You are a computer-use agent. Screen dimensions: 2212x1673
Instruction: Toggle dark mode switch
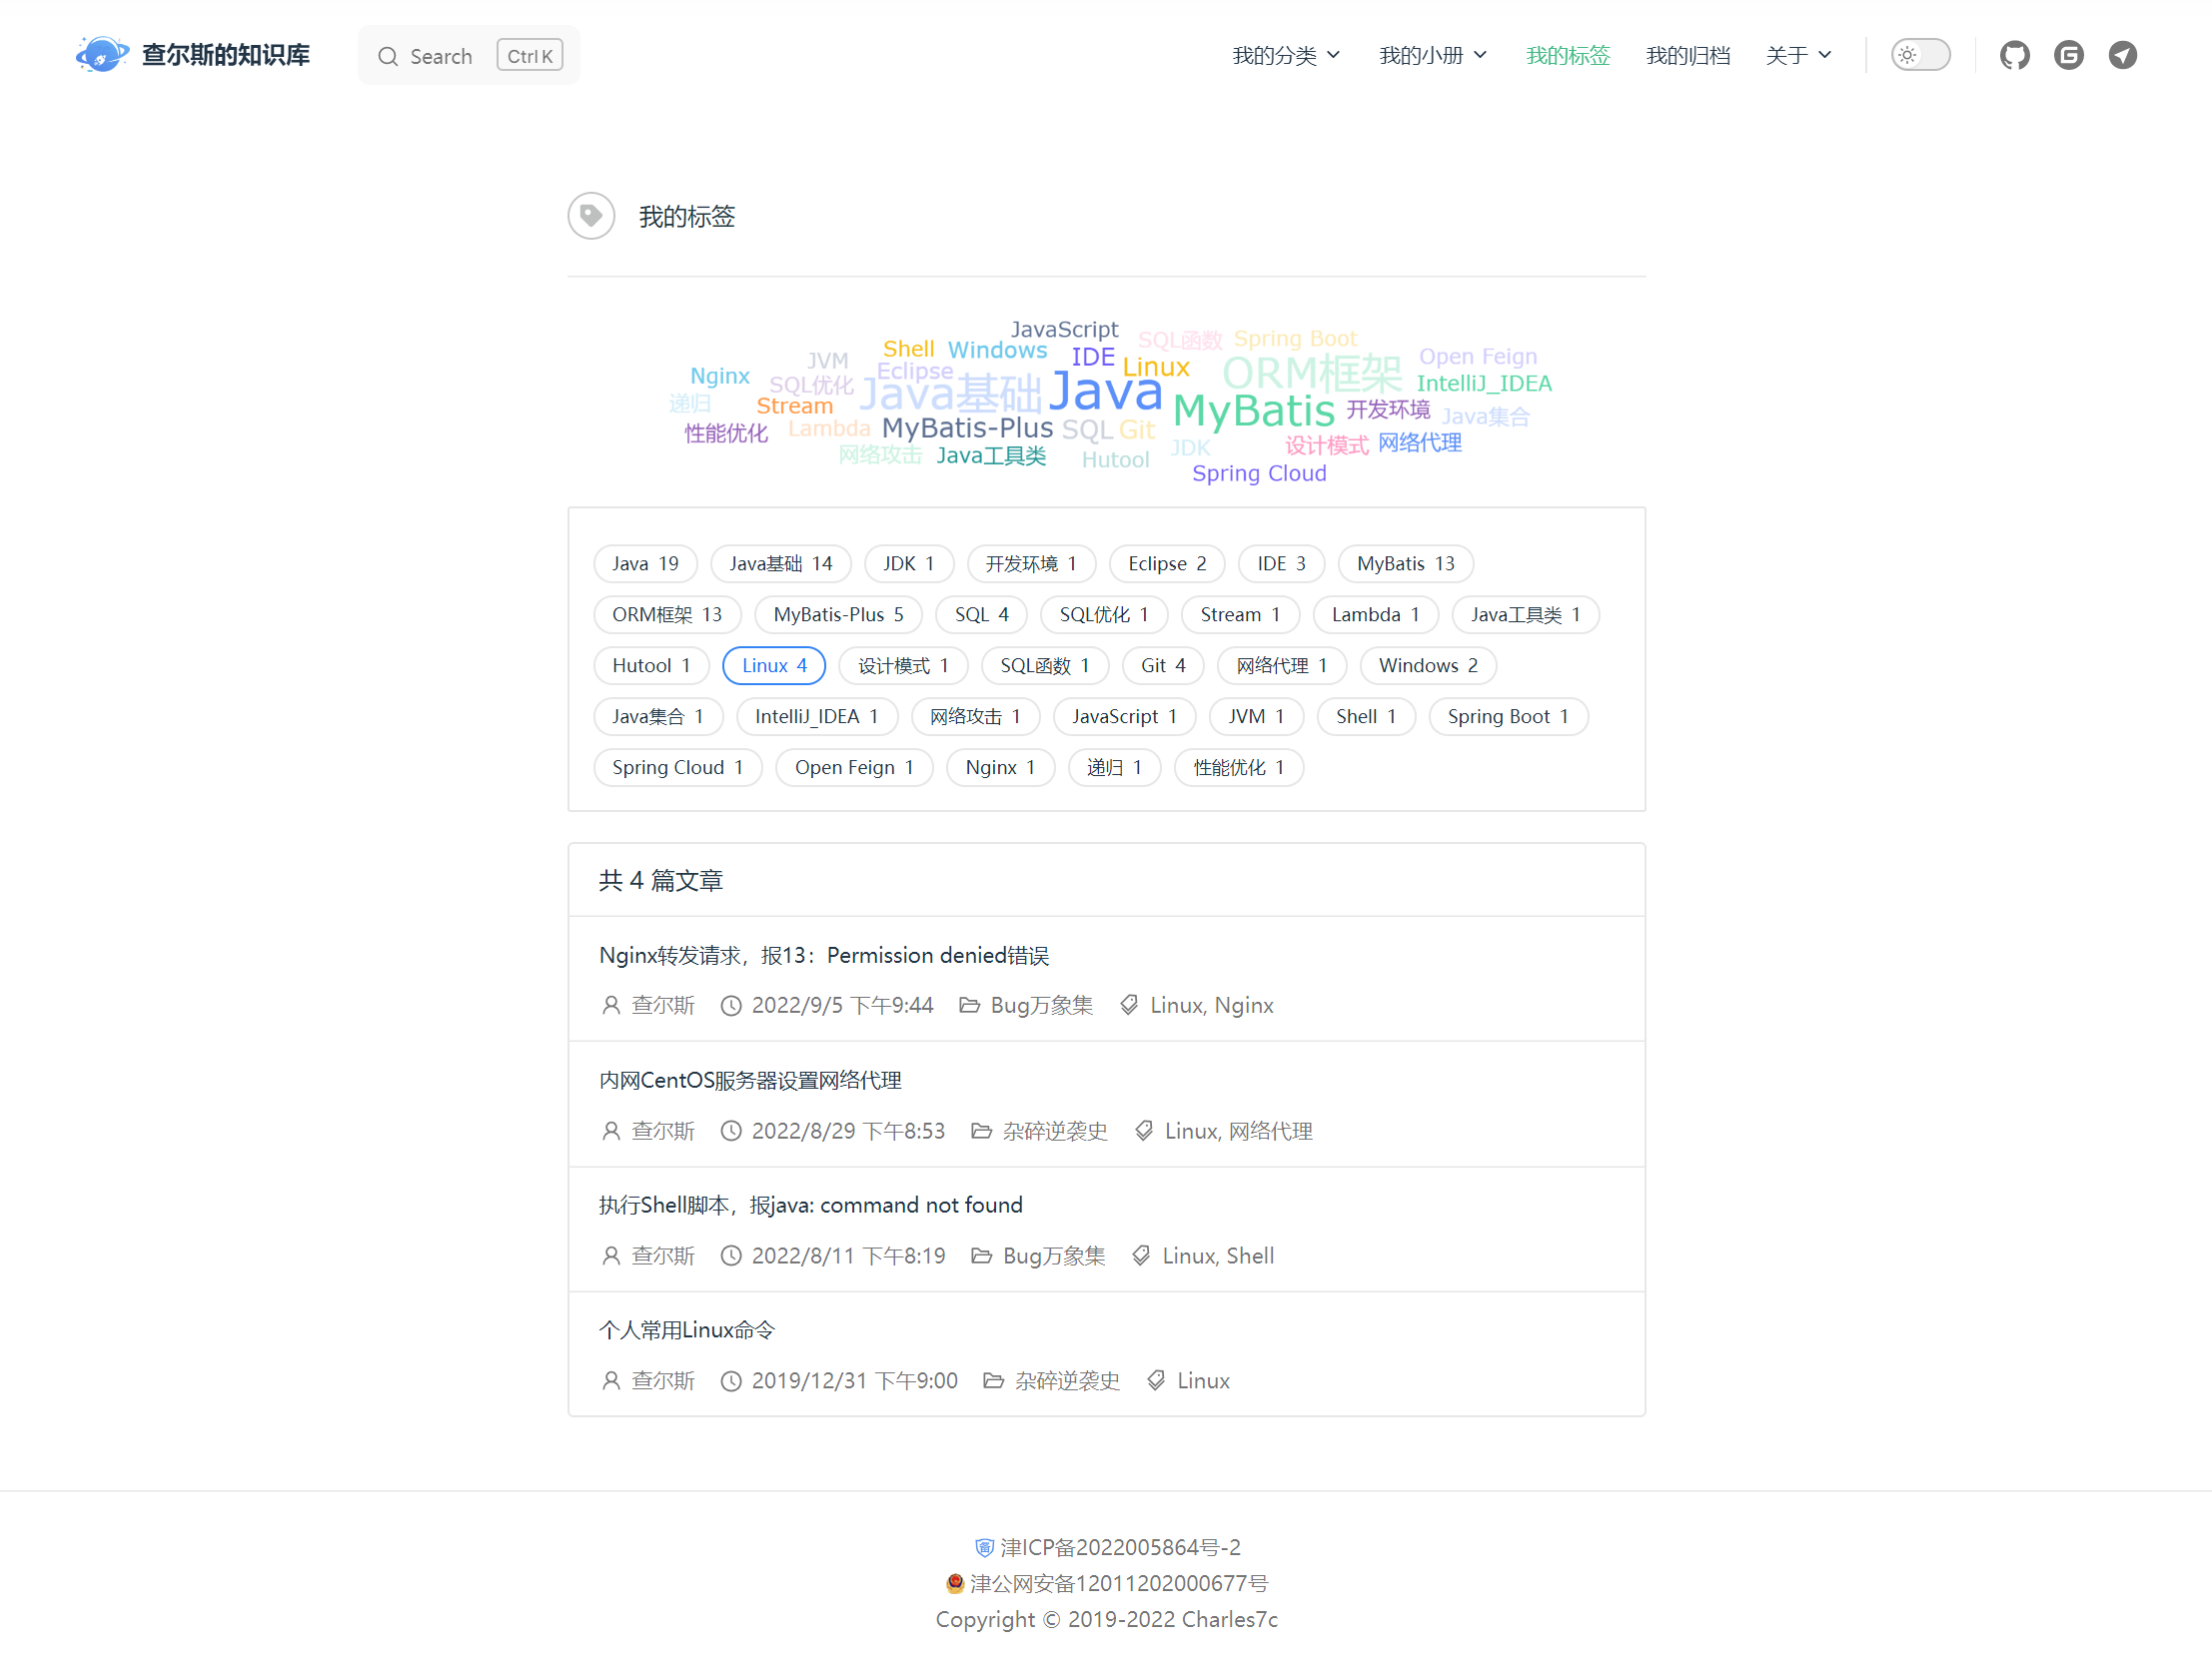(1919, 55)
